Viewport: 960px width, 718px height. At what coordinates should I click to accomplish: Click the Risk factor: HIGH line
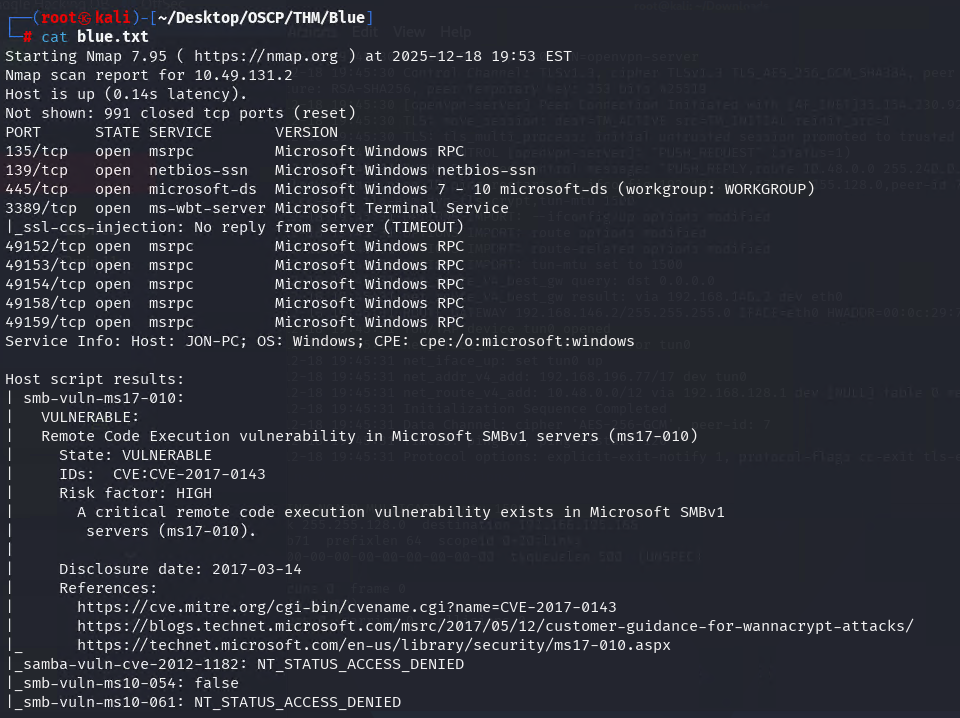(x=135, y=493)
